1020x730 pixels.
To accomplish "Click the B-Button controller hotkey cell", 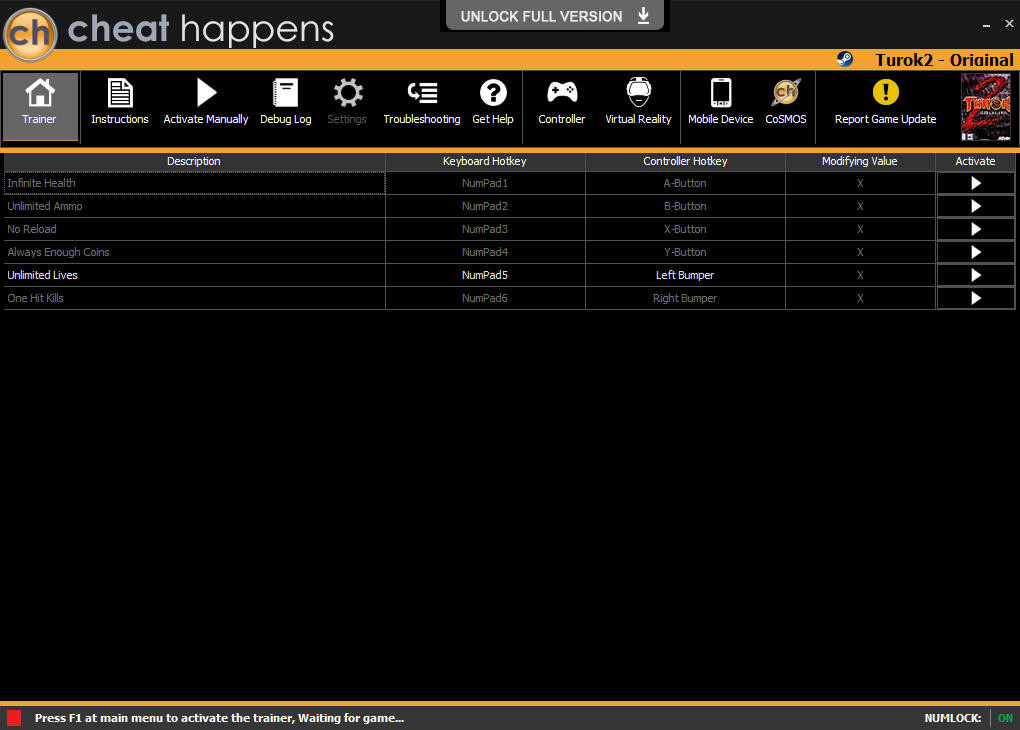I will (685, 206).
